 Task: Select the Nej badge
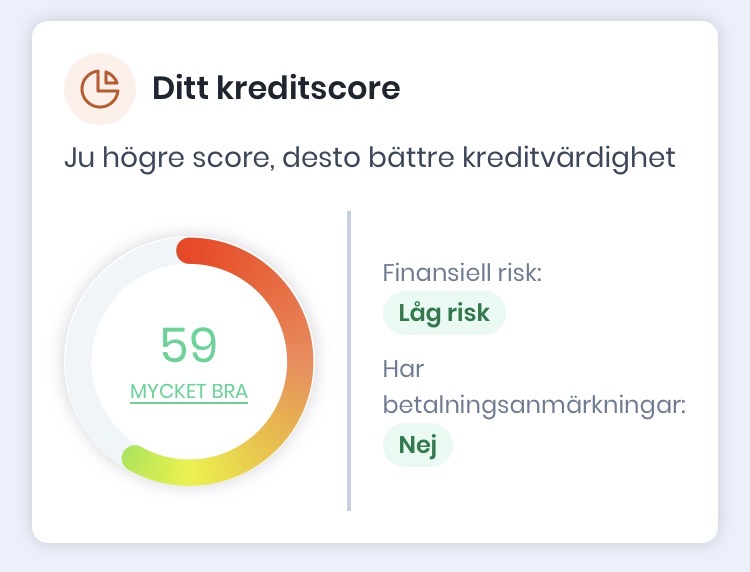418,445
